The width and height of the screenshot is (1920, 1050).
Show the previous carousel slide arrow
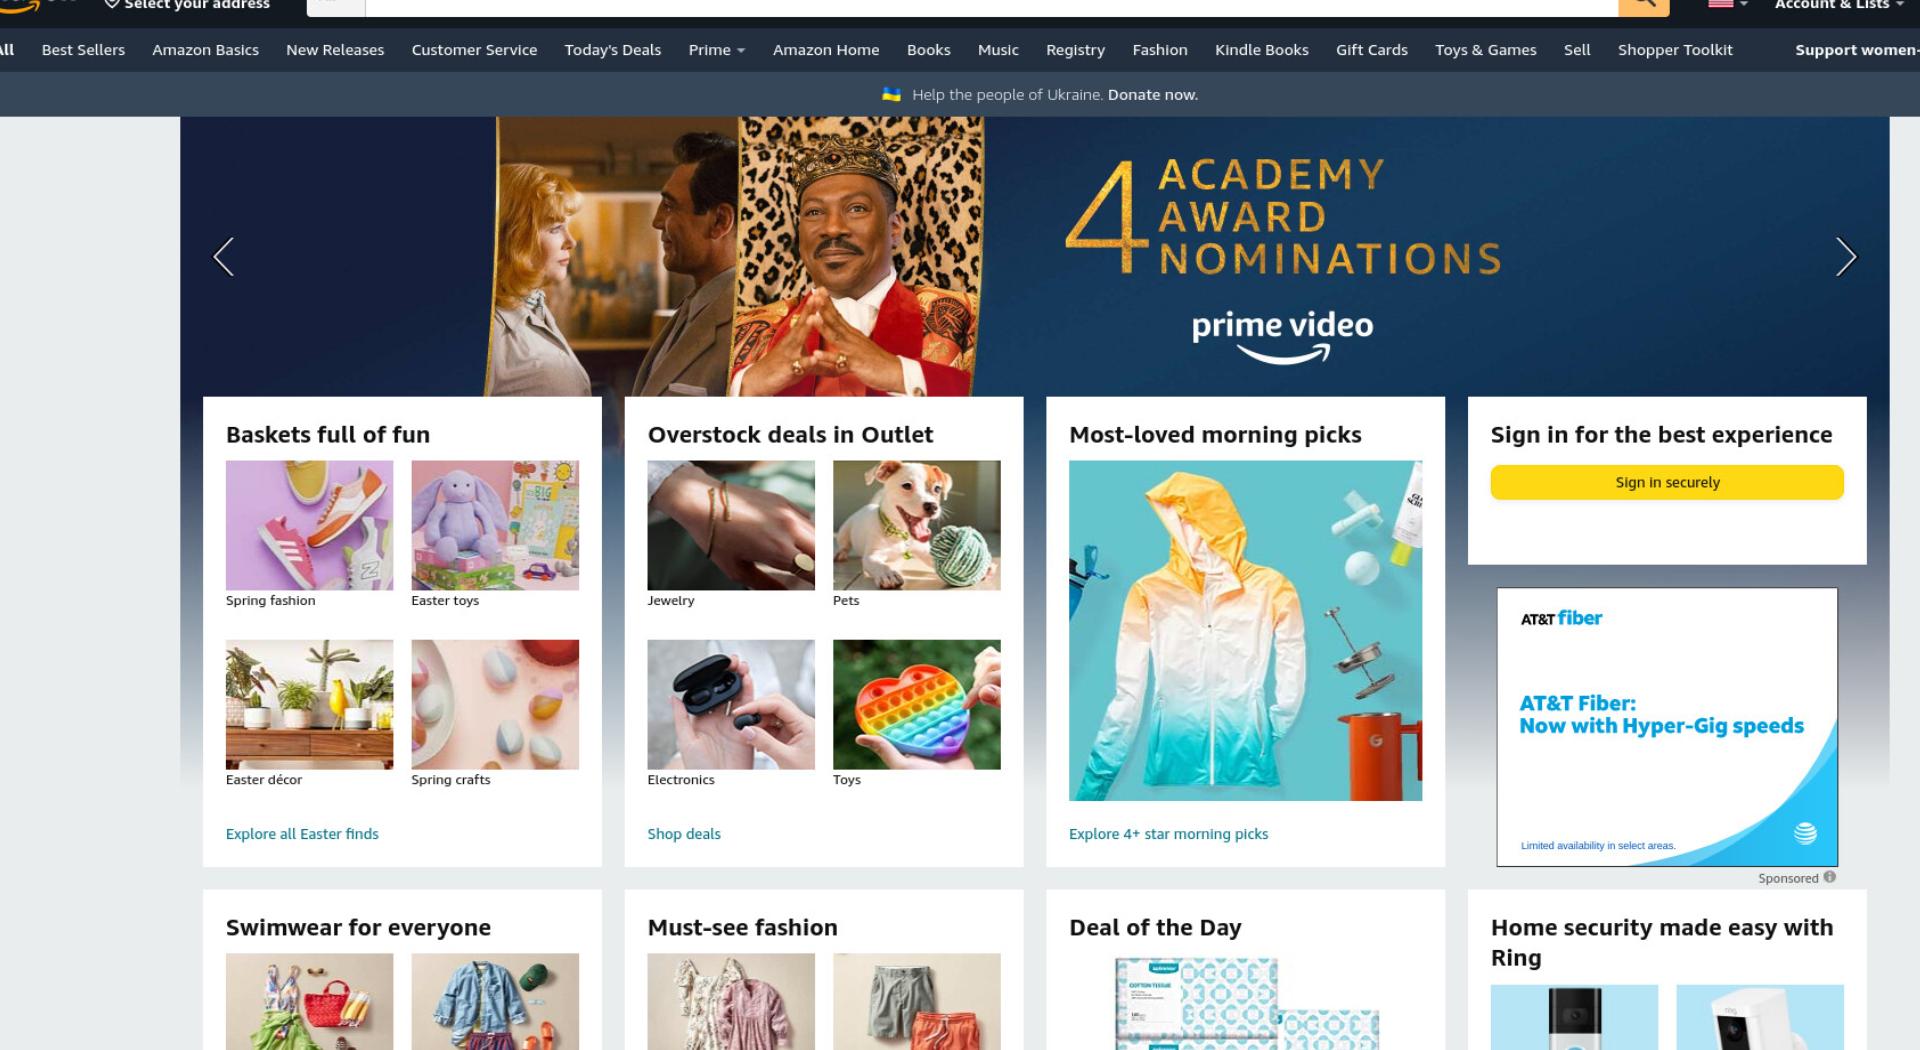point(224,257)
